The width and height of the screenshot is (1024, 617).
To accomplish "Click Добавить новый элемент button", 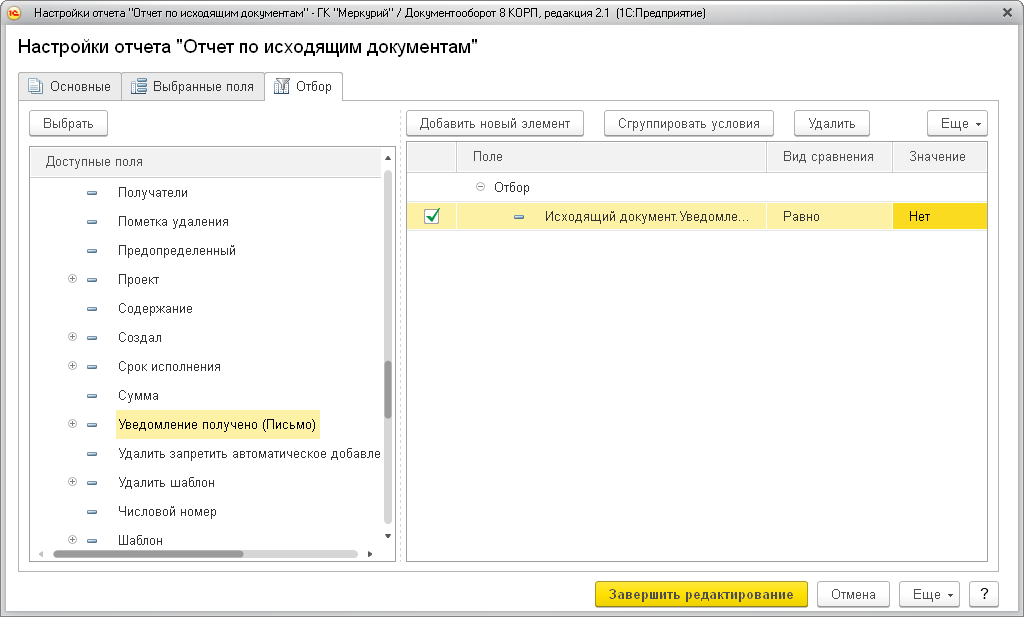I will pos(495,123).
